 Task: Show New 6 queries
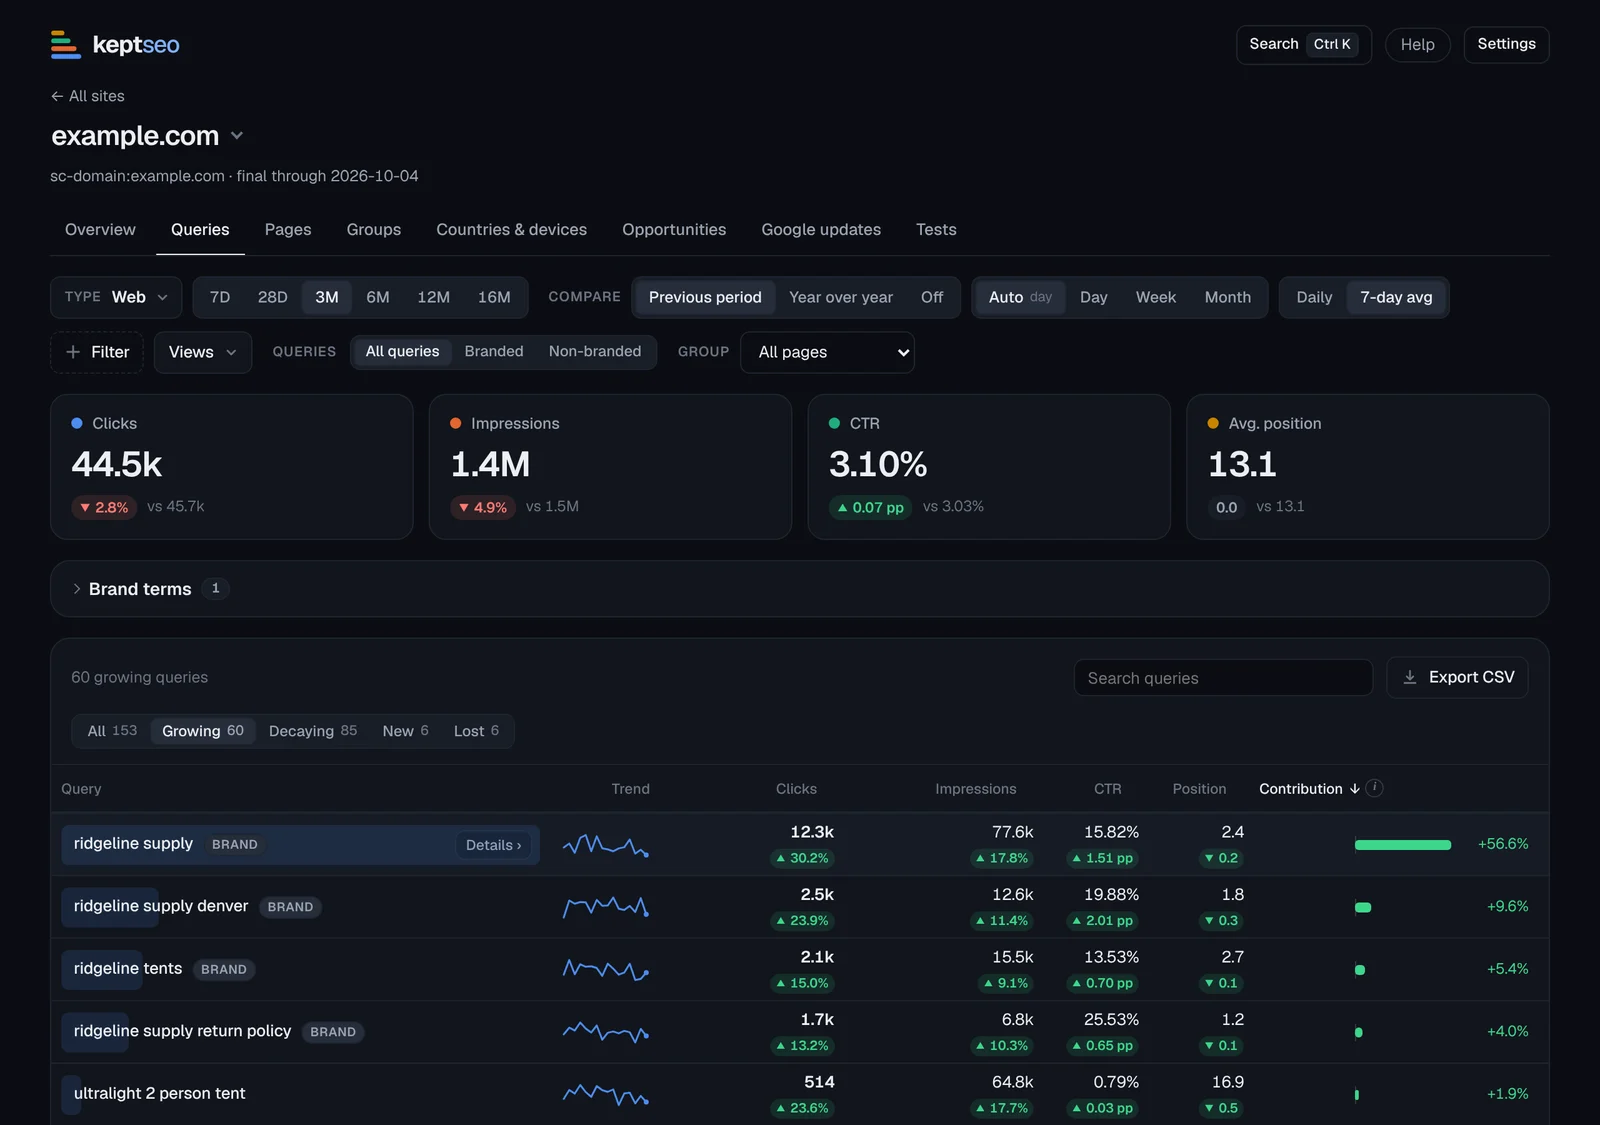(x=405, y=731)
